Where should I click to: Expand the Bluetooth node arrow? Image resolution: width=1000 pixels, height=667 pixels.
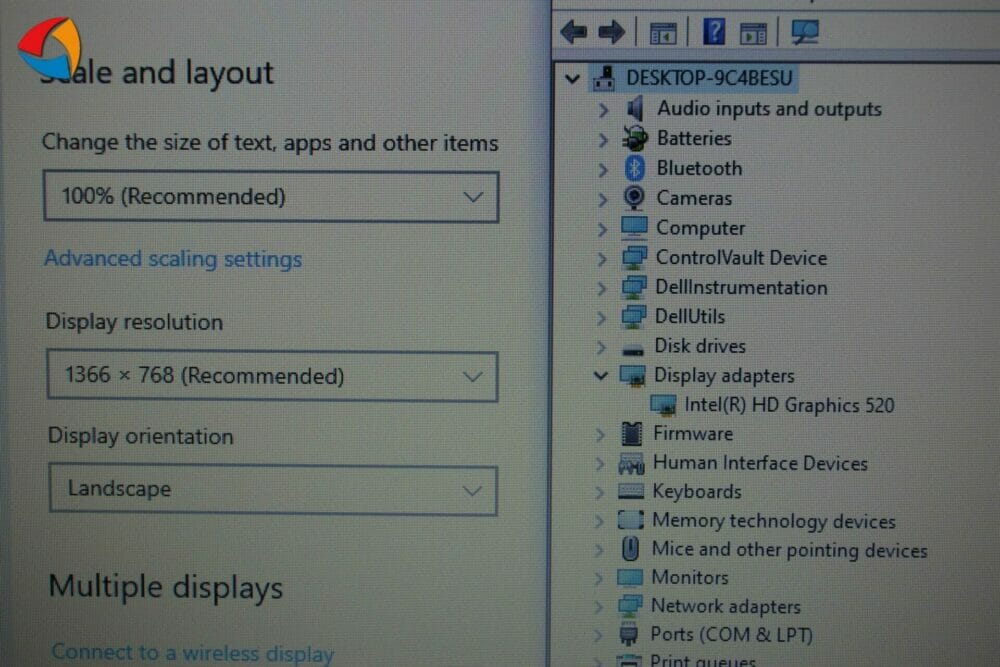[x=603, y=169]
